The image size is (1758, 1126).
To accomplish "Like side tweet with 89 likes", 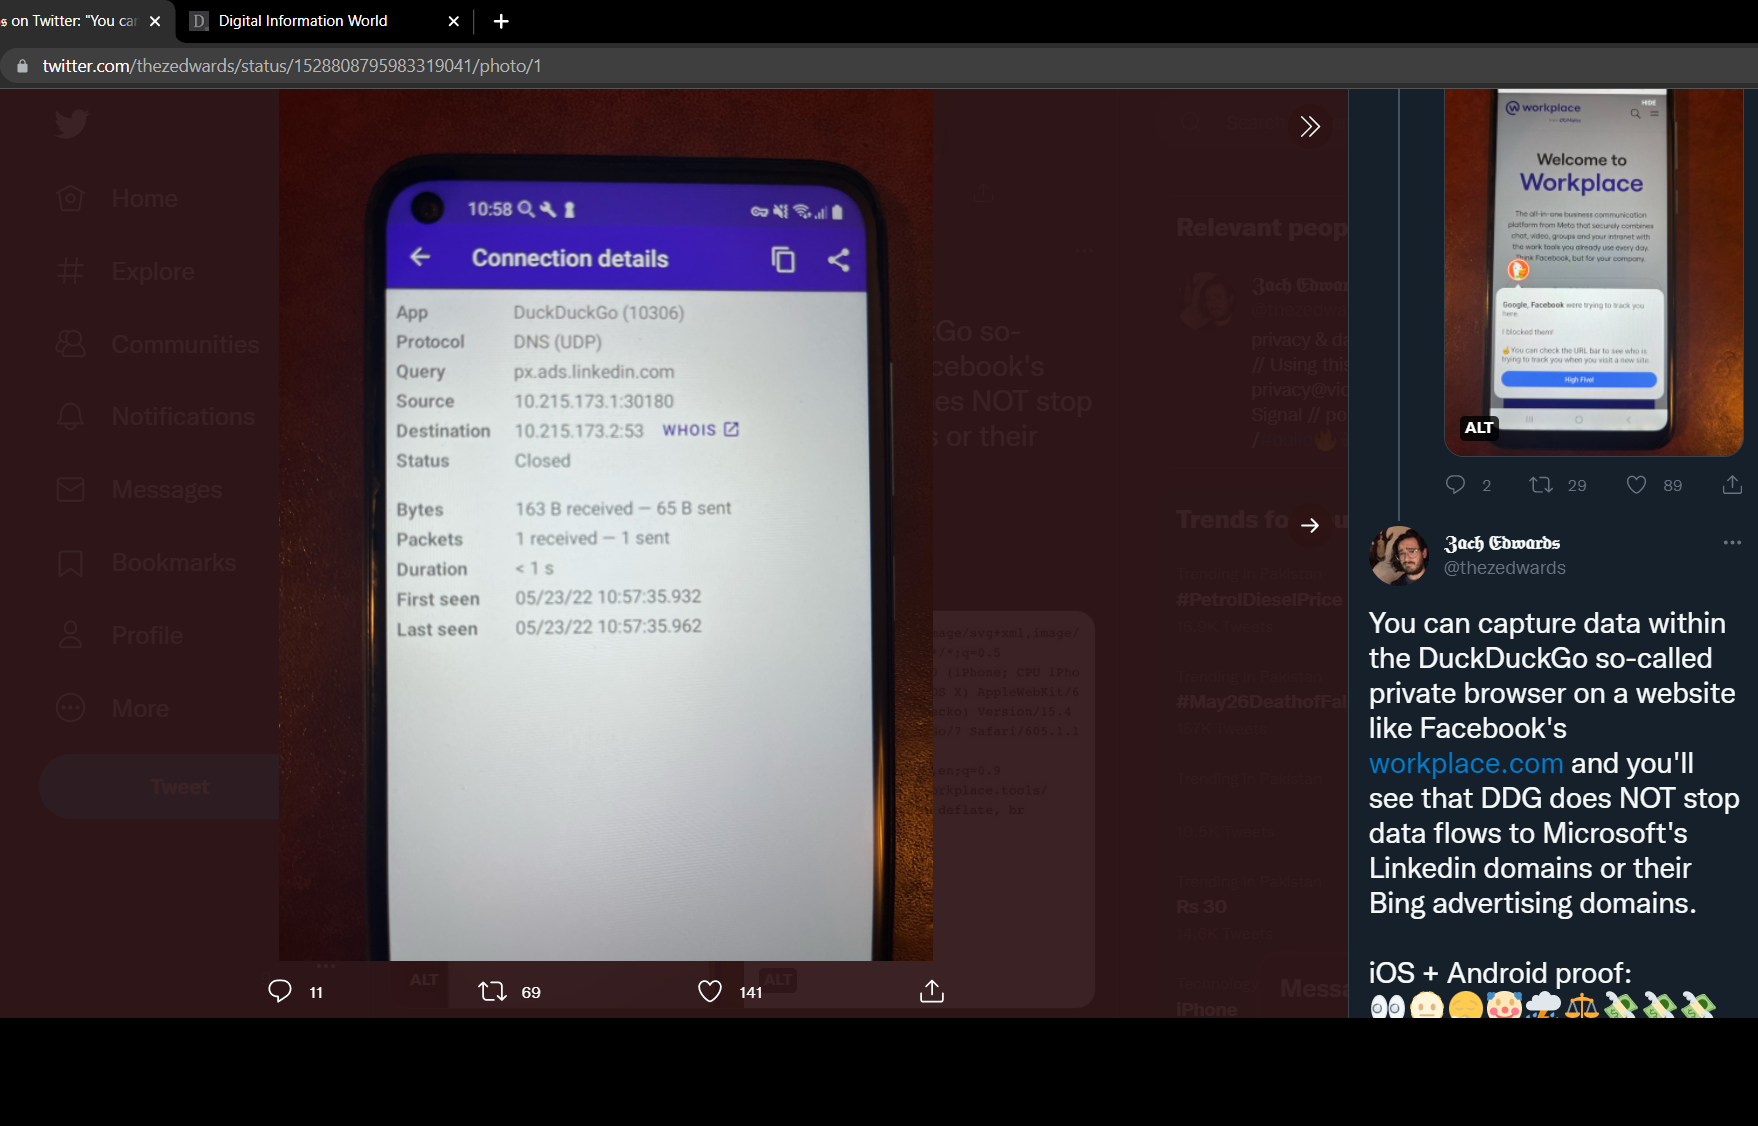I will (1653, 485).
